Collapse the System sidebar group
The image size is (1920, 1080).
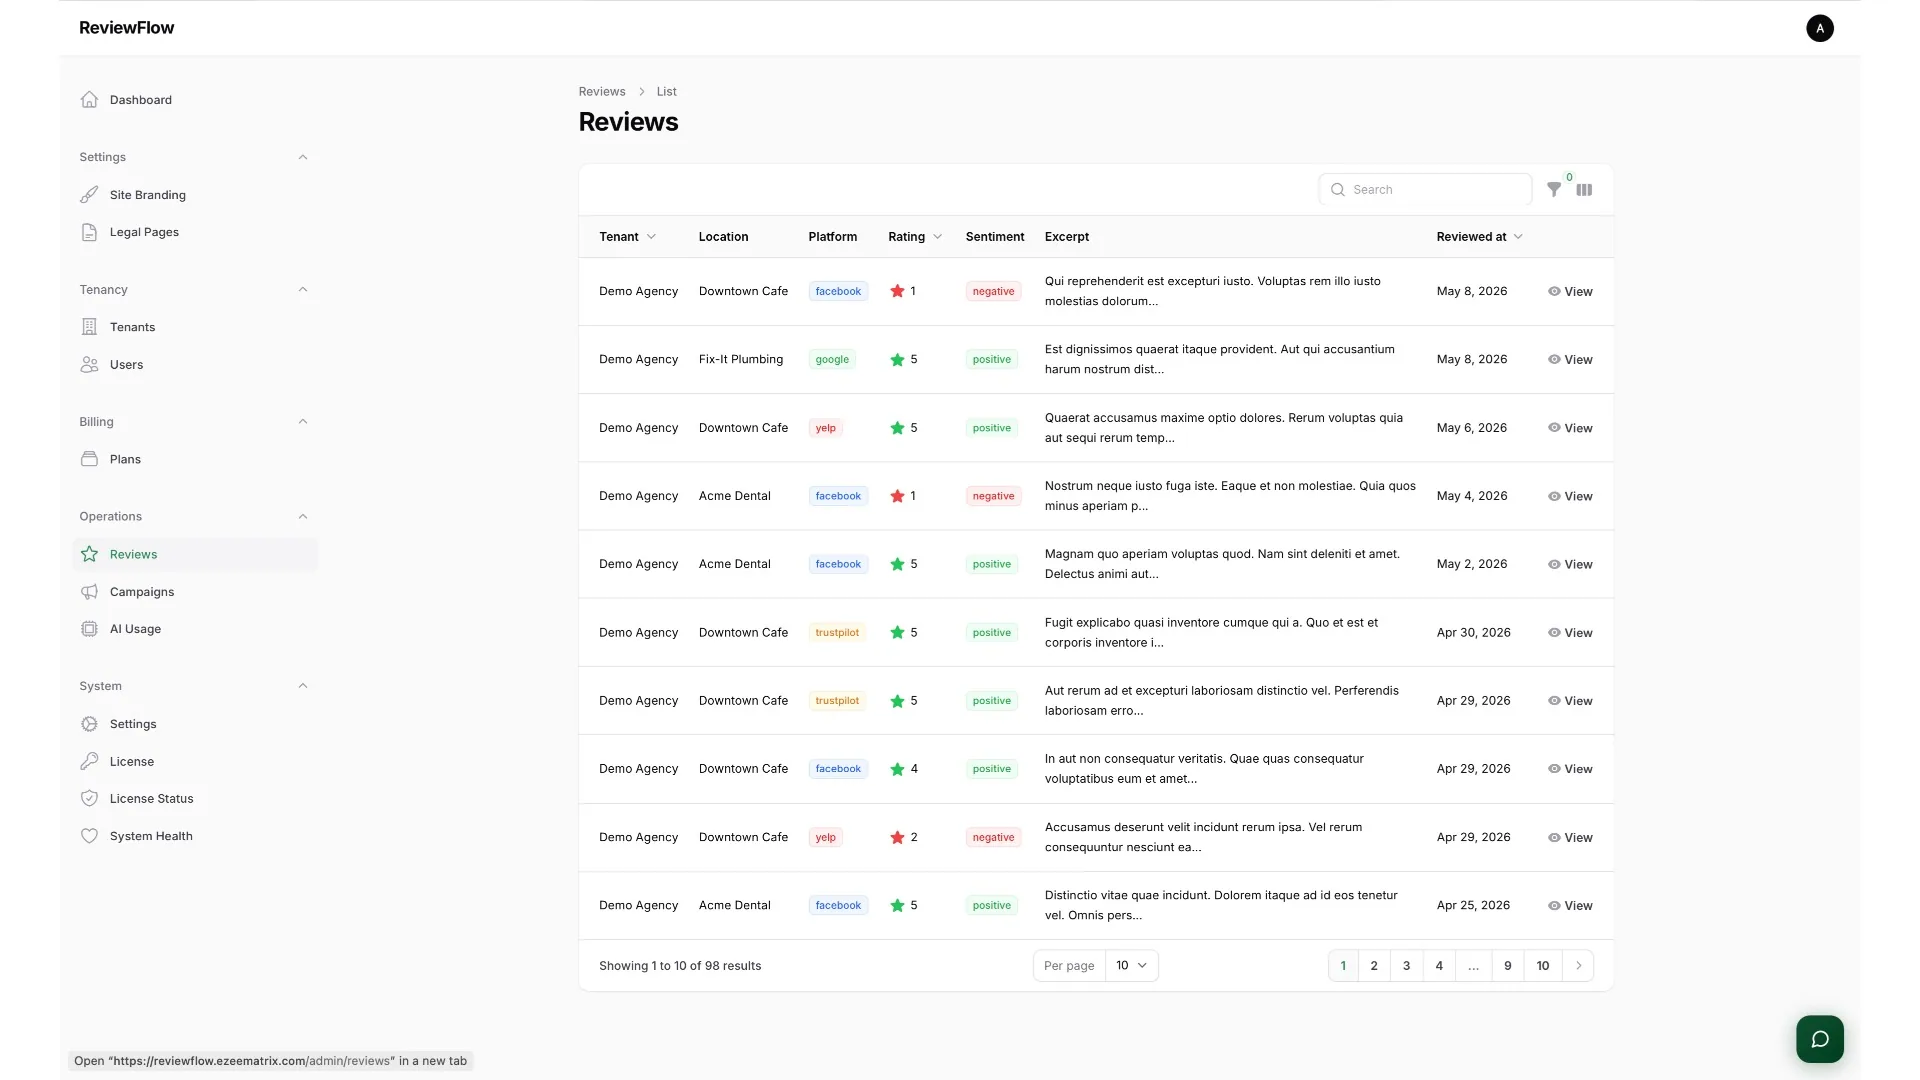click(302, 686)
